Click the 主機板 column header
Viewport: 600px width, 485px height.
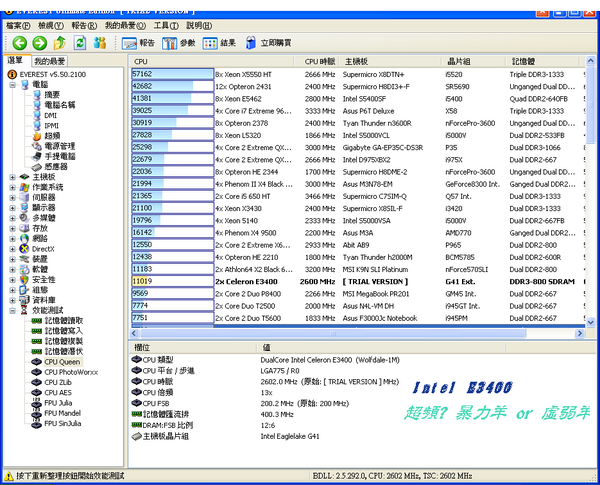coord(390,62)
